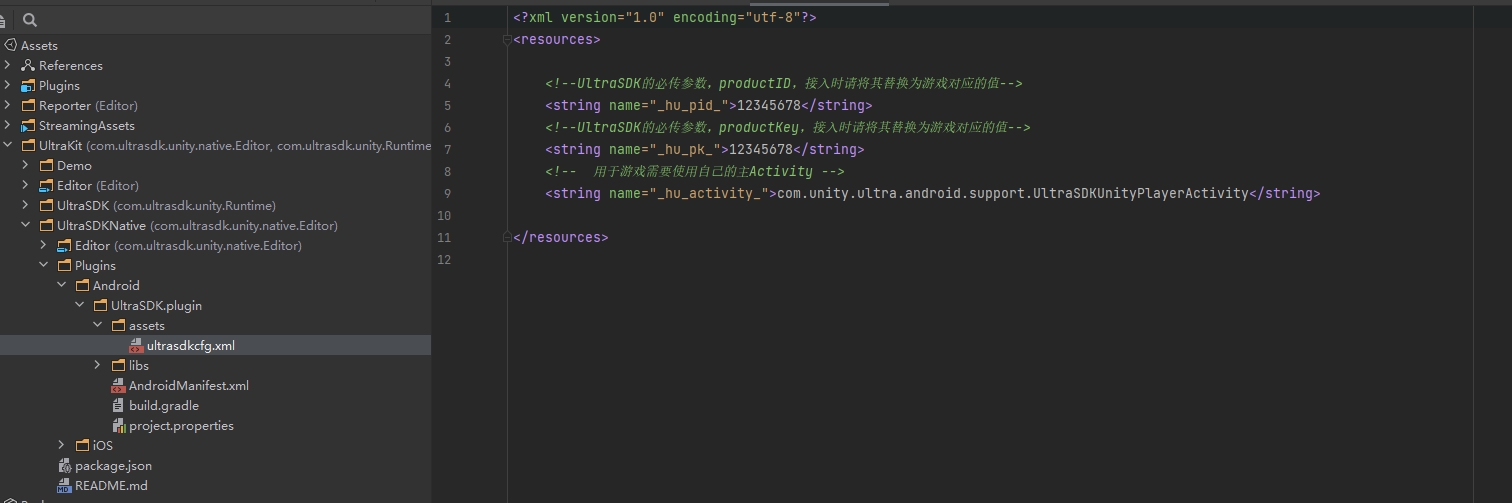Click the iOS folder icon
The width and height of the screenshot is (1512, 503).
[82, 445]
